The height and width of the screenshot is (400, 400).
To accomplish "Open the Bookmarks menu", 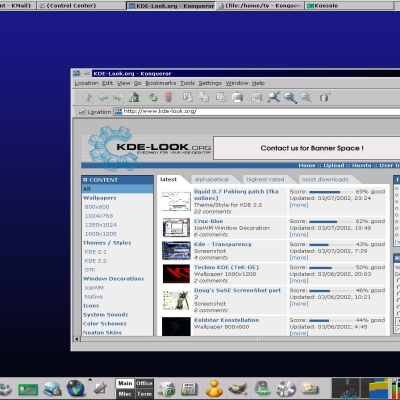I will [161, 83].
